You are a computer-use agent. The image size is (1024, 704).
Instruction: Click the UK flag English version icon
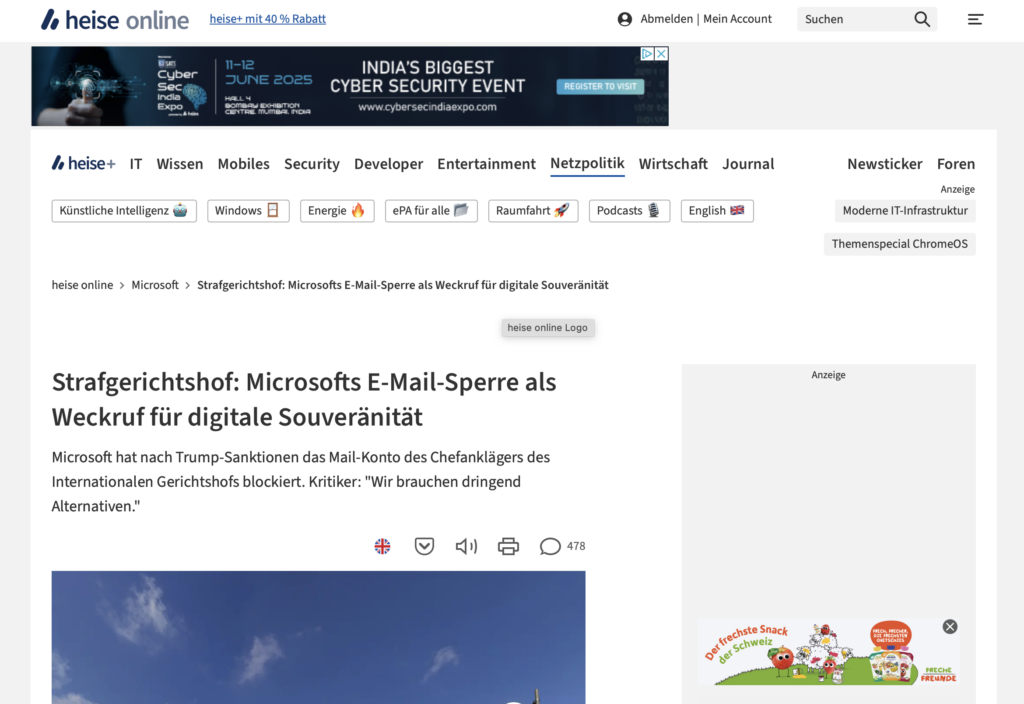pos(383,546)
